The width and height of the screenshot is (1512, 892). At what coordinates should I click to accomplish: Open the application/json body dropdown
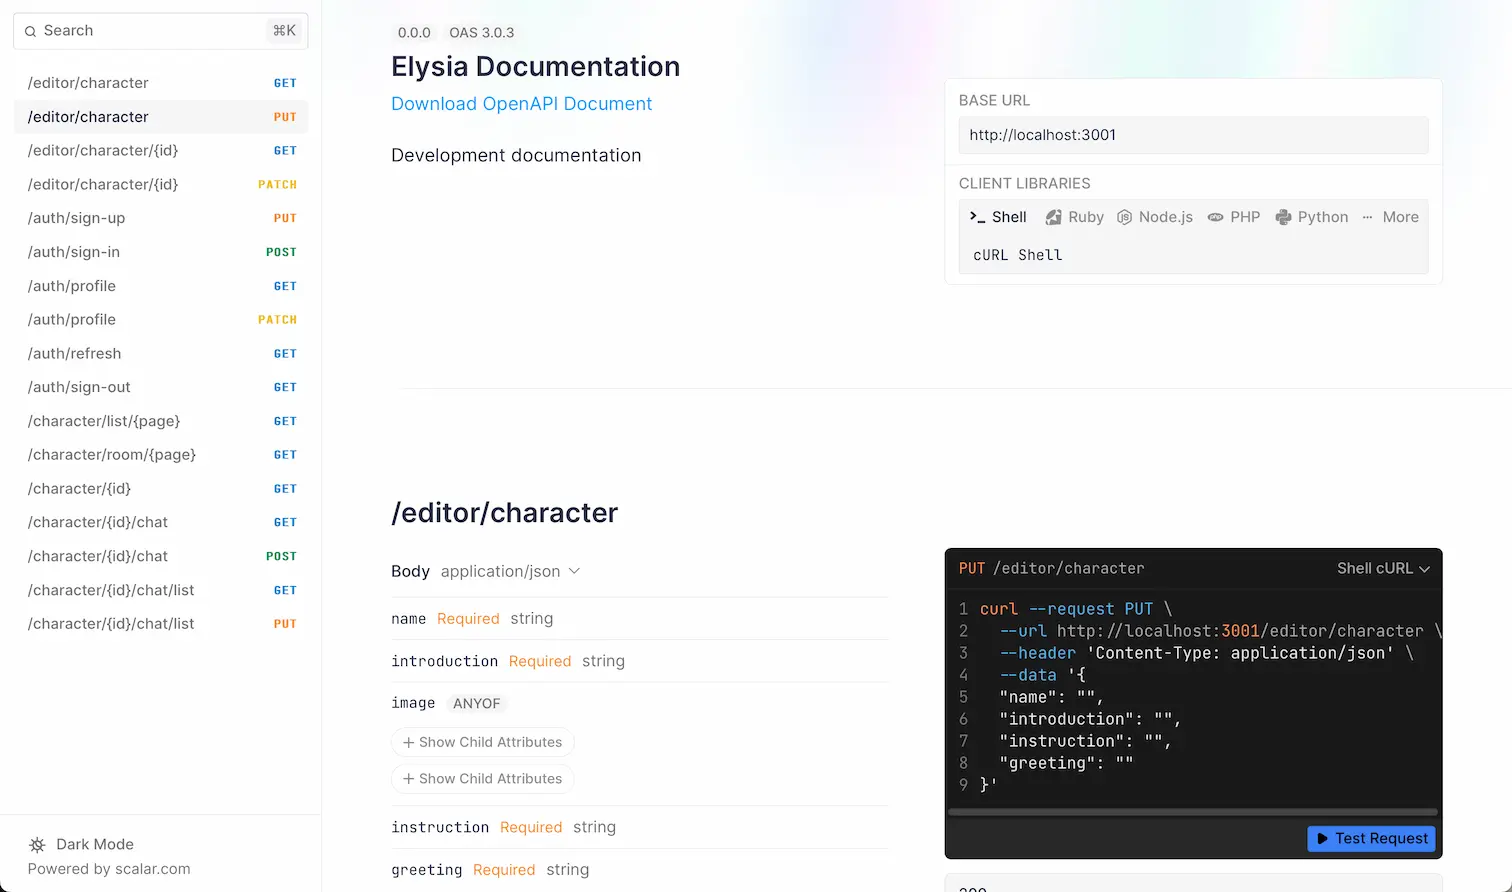click(510, 571)
